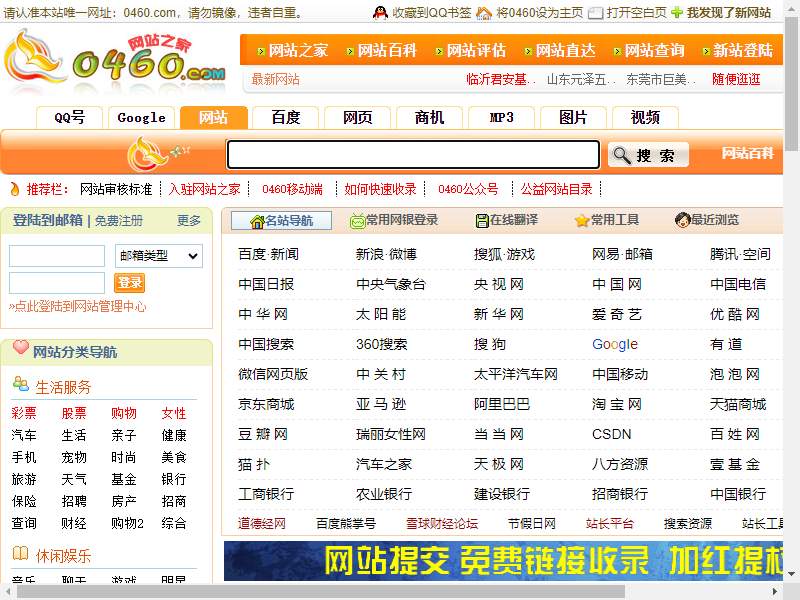
Task: Open the 公益网站目录 link
Action: click(x=556, y=189)
